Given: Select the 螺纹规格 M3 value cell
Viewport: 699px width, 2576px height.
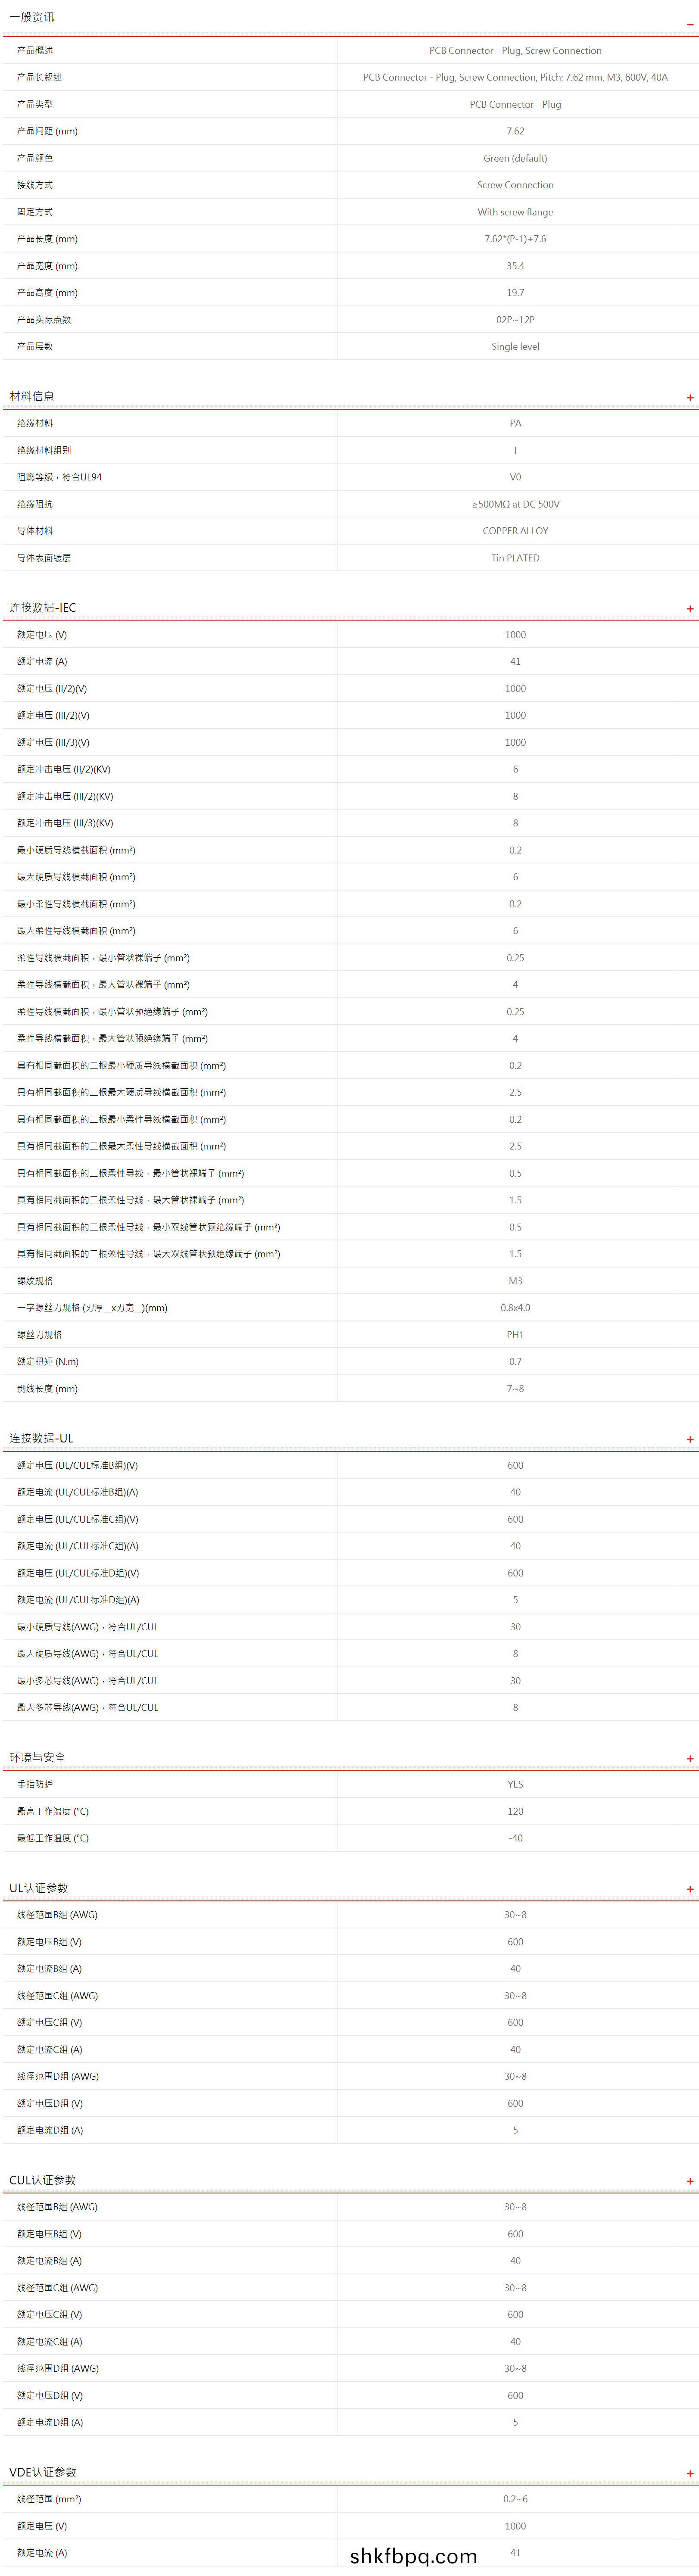Looking at the screenshot, I should point(515,1281).
